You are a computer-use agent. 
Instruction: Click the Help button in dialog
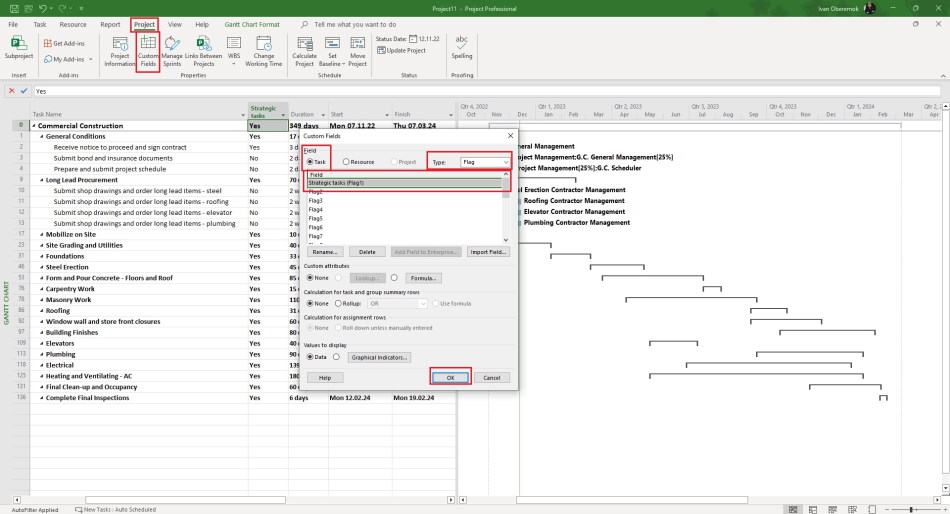(325, 377)
